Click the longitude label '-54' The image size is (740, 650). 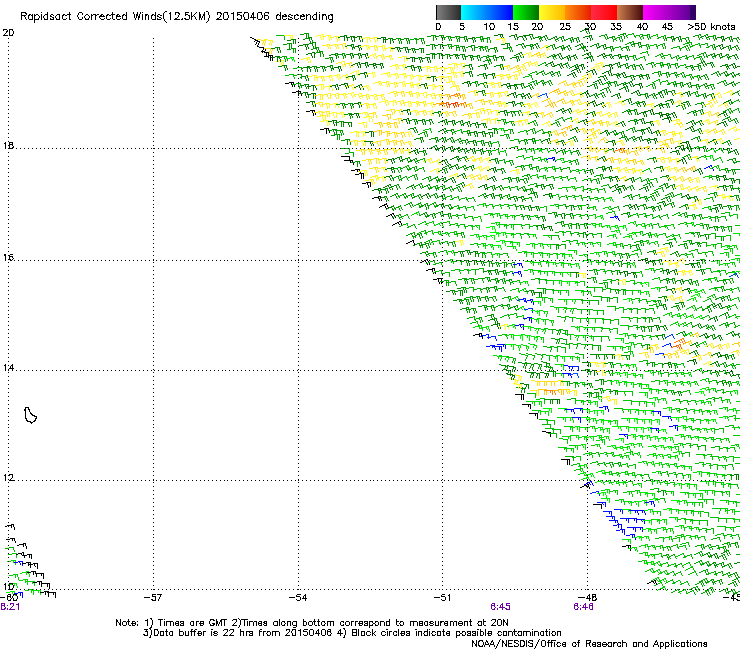[x=298, y=598]
